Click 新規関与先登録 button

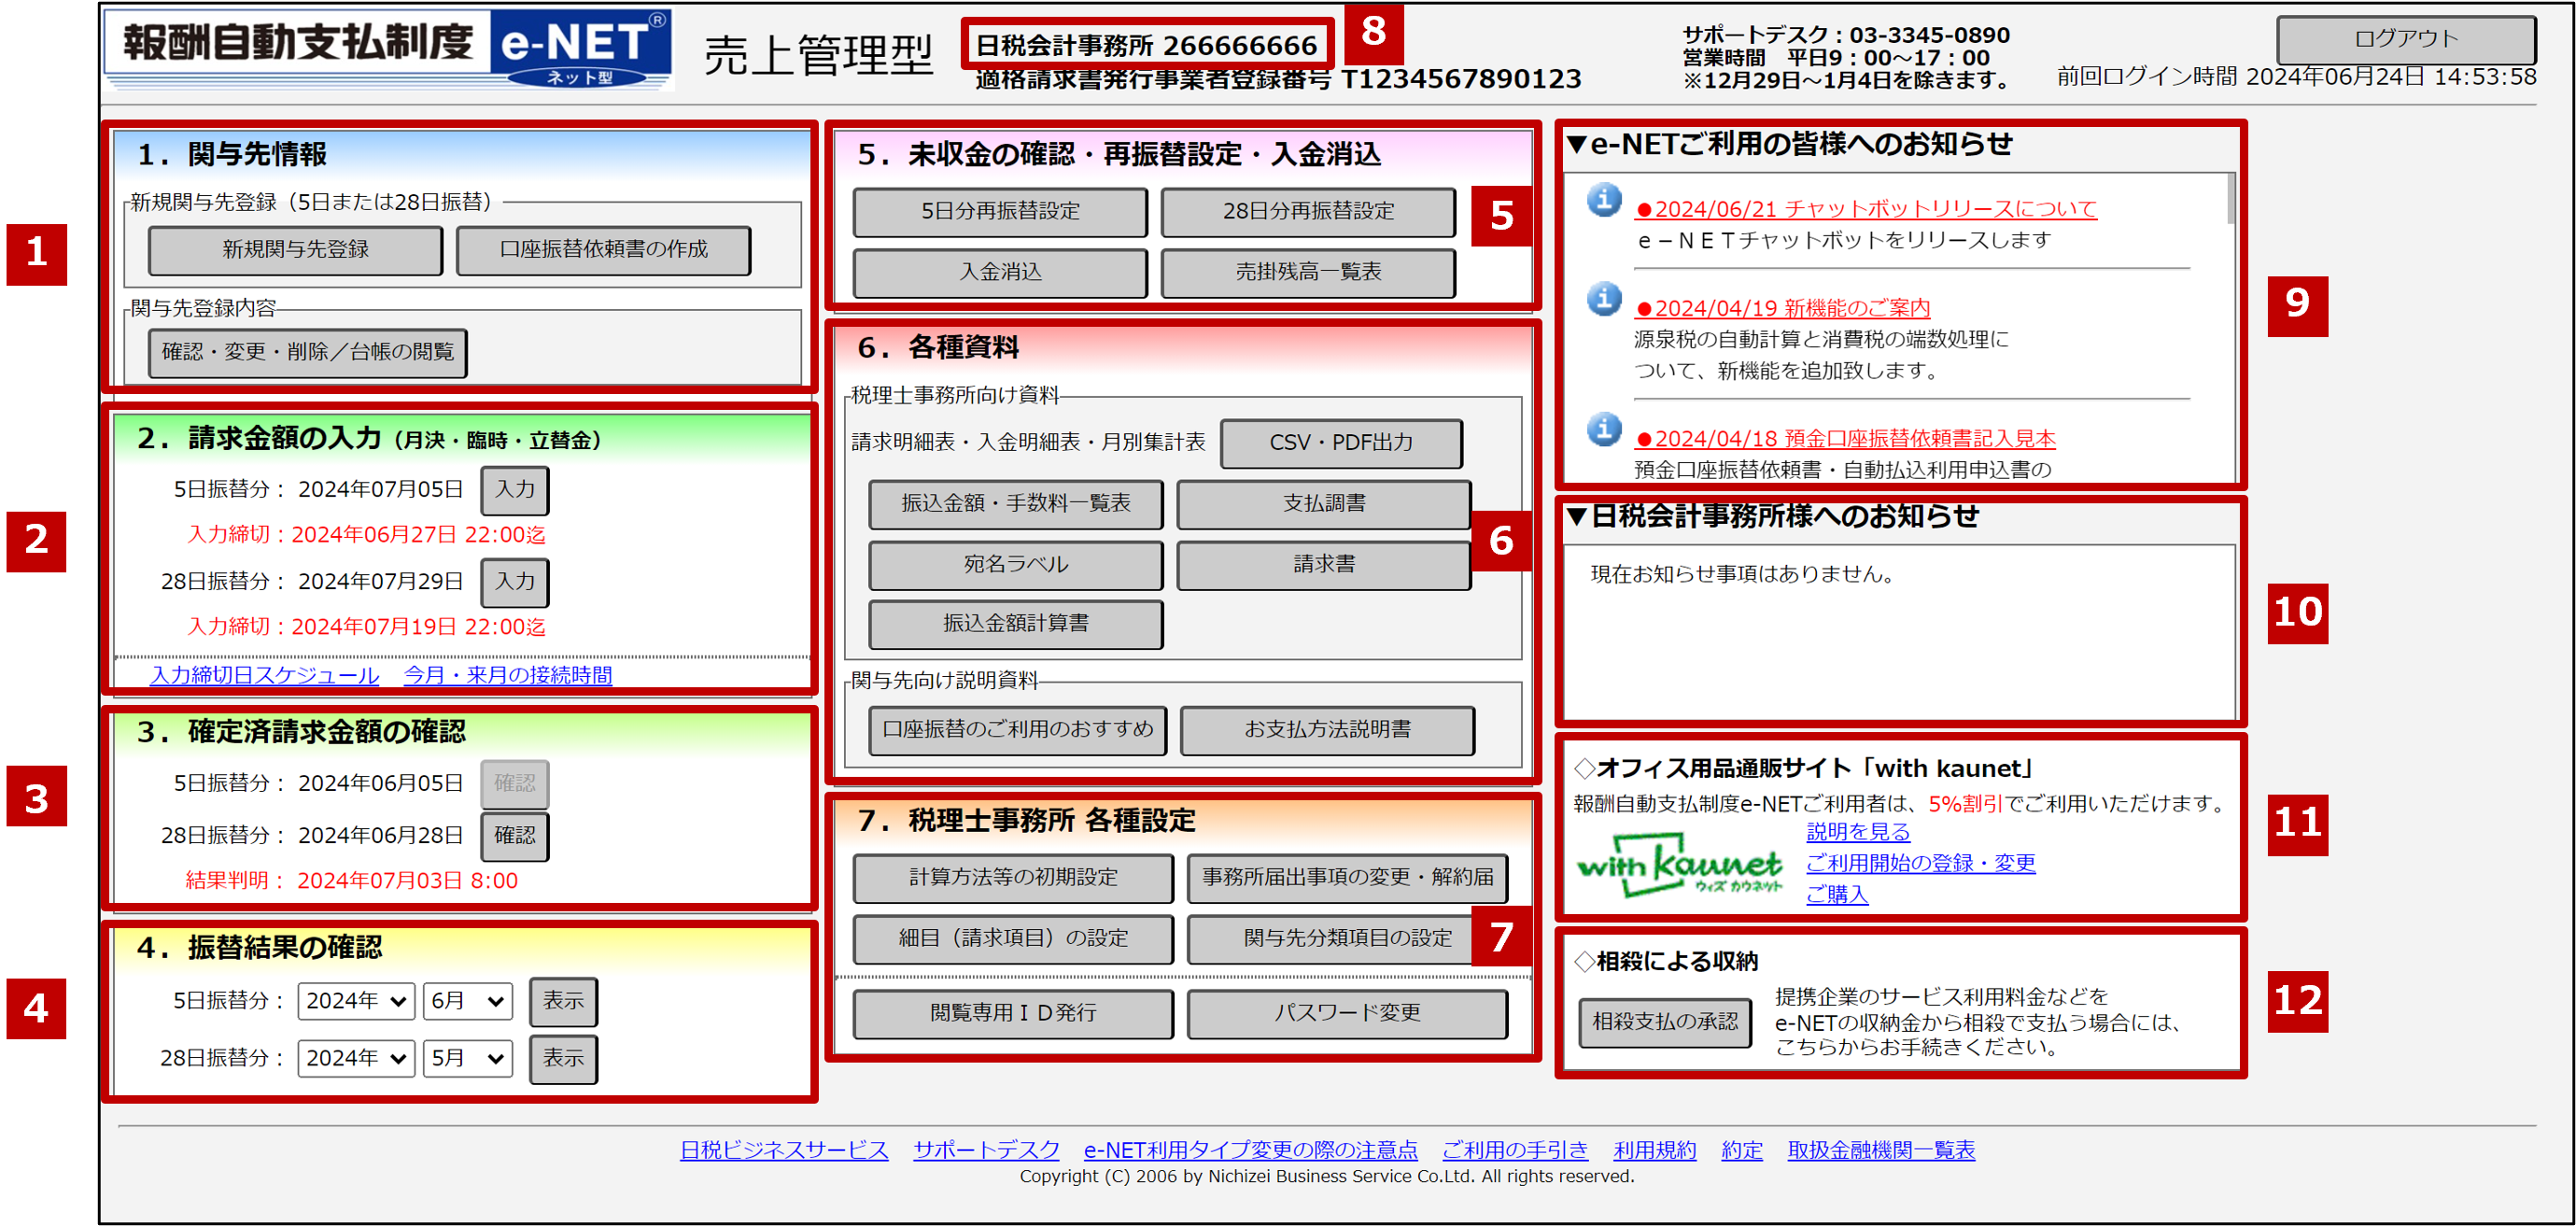point(295,250)
